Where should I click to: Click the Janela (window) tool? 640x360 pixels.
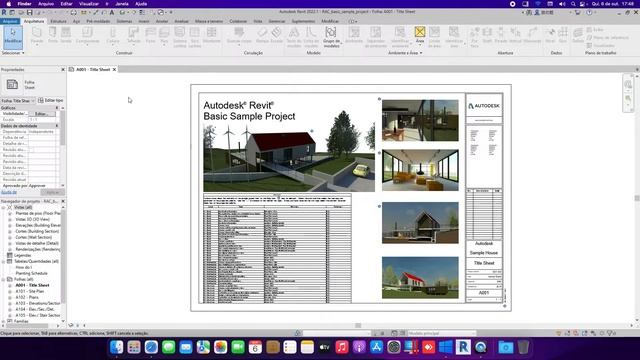66,35
